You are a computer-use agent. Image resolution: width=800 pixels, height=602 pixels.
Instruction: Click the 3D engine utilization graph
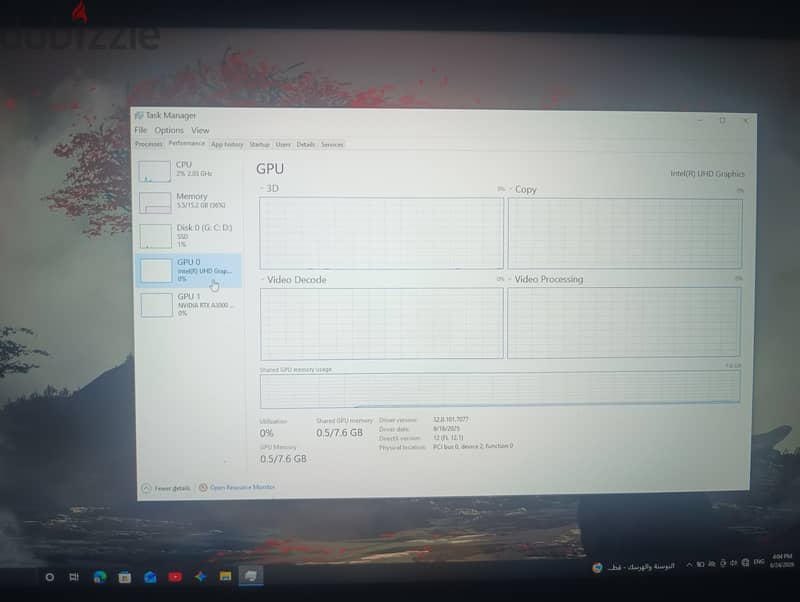381,233
